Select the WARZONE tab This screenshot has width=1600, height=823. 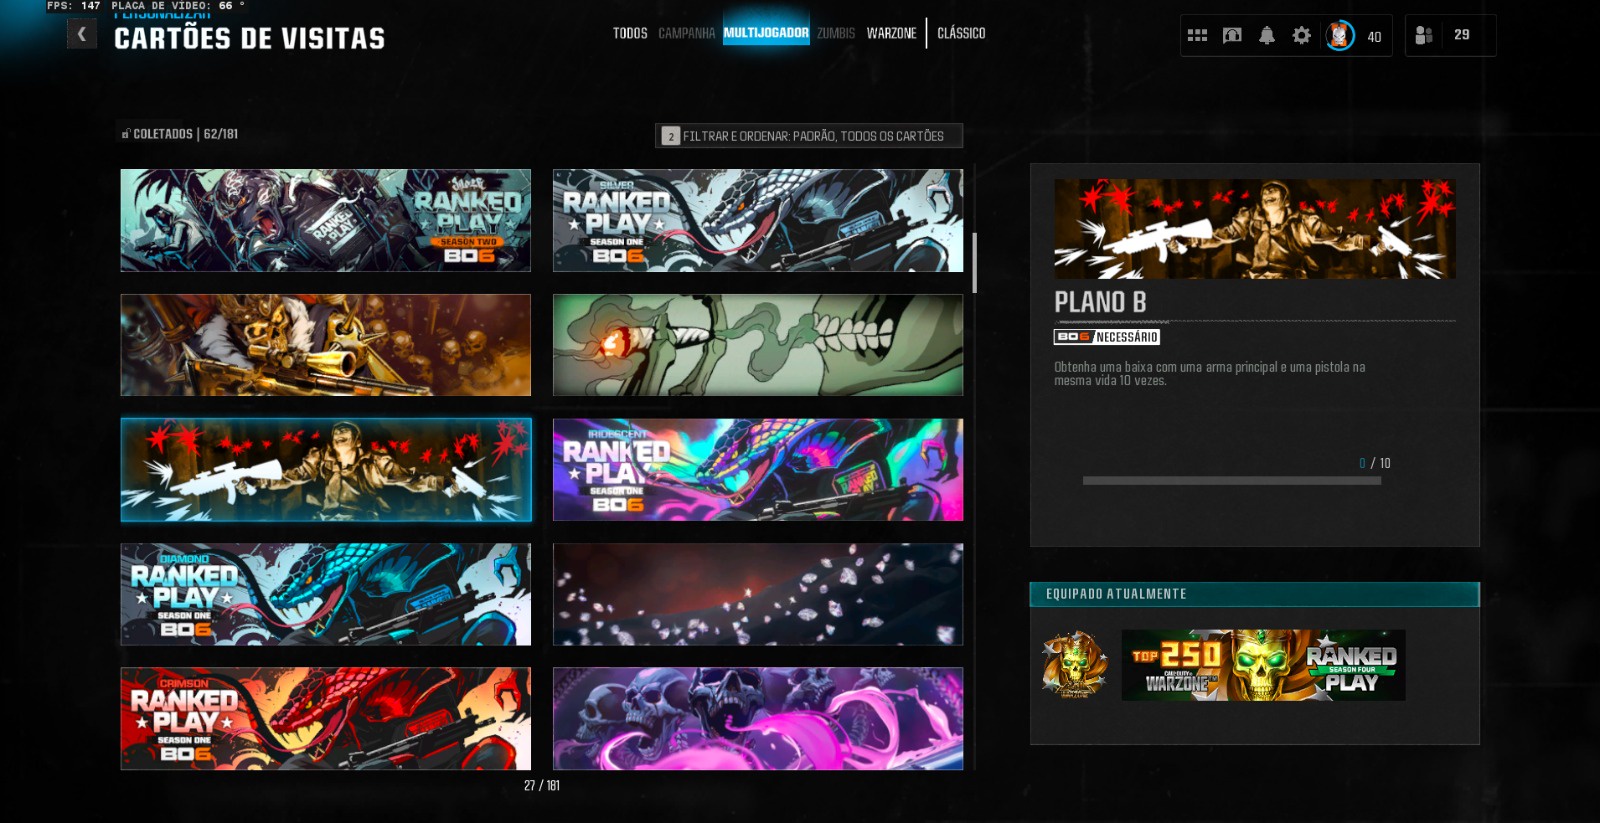(x=891, y=33)
